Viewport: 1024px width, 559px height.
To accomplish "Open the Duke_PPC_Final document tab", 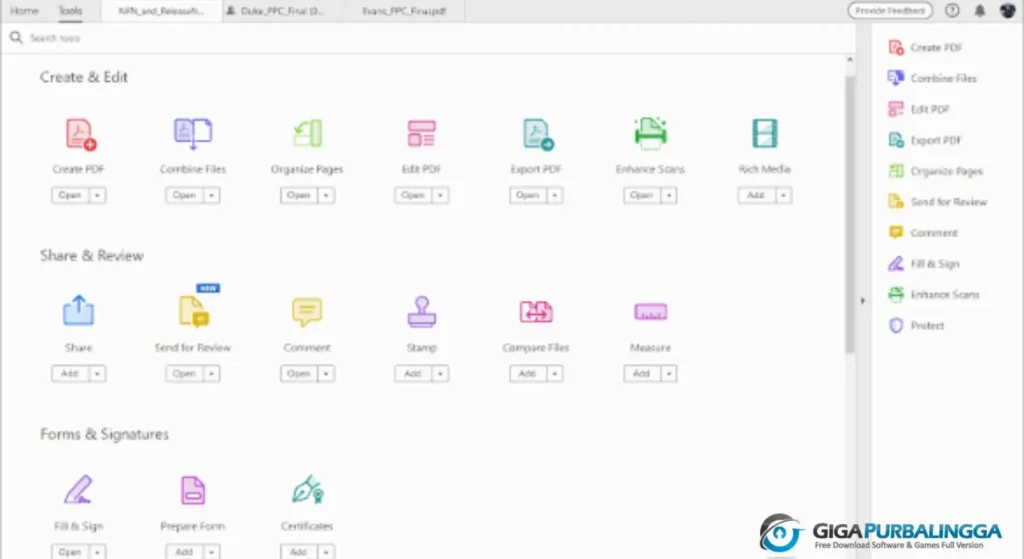I will point(282,11).
